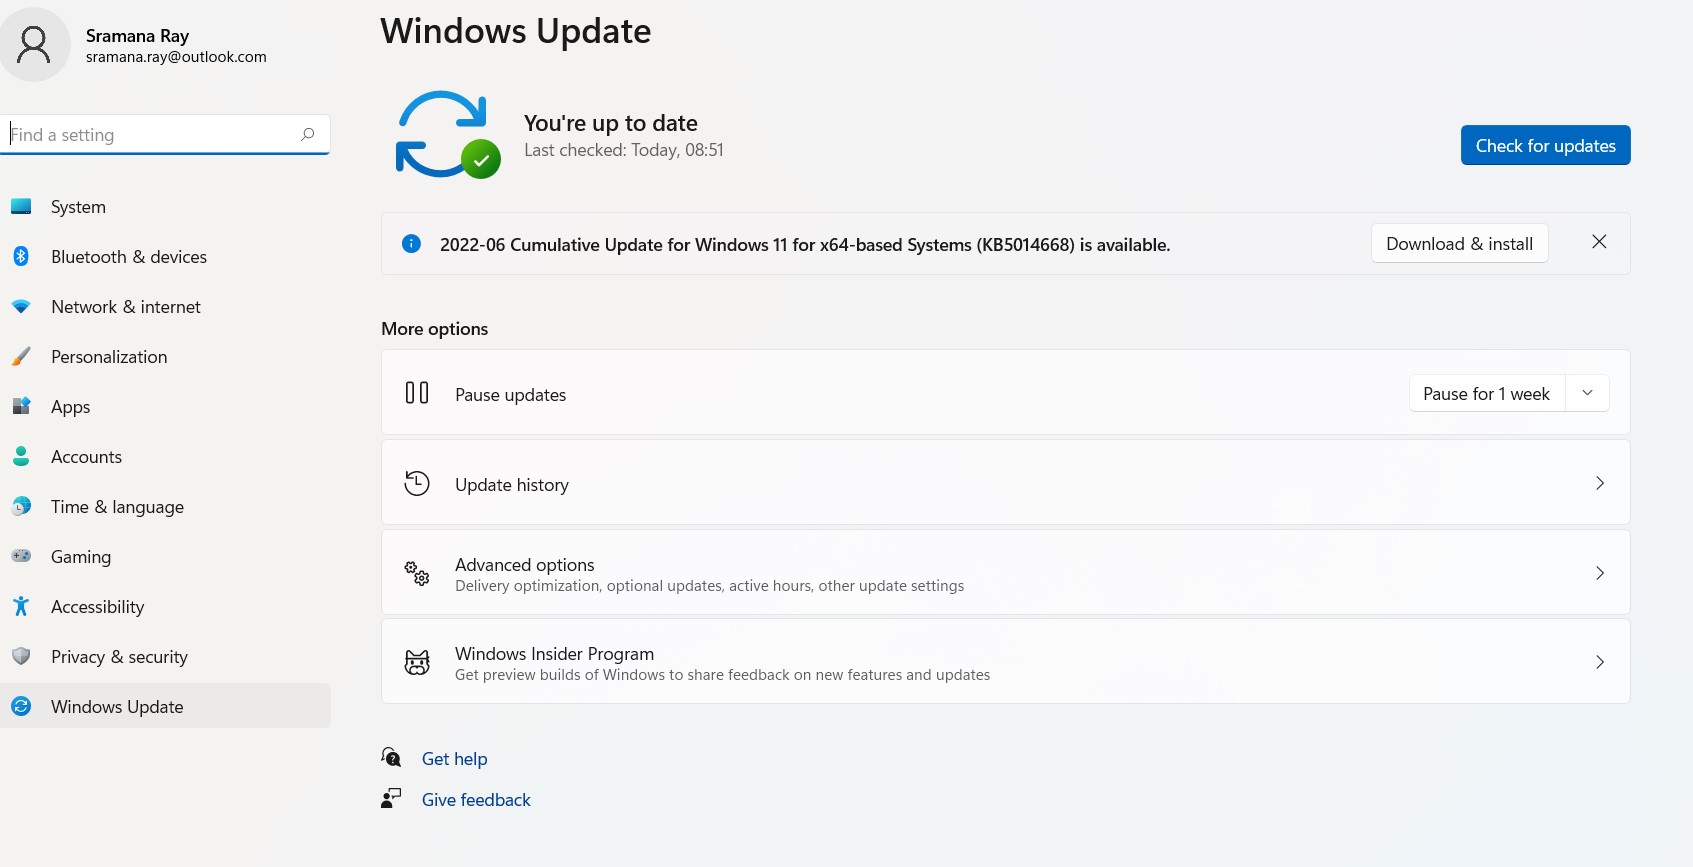This screenshot has height=867, width=1693.
Task: Click the large update status sync icon
Action: [447, 135]
